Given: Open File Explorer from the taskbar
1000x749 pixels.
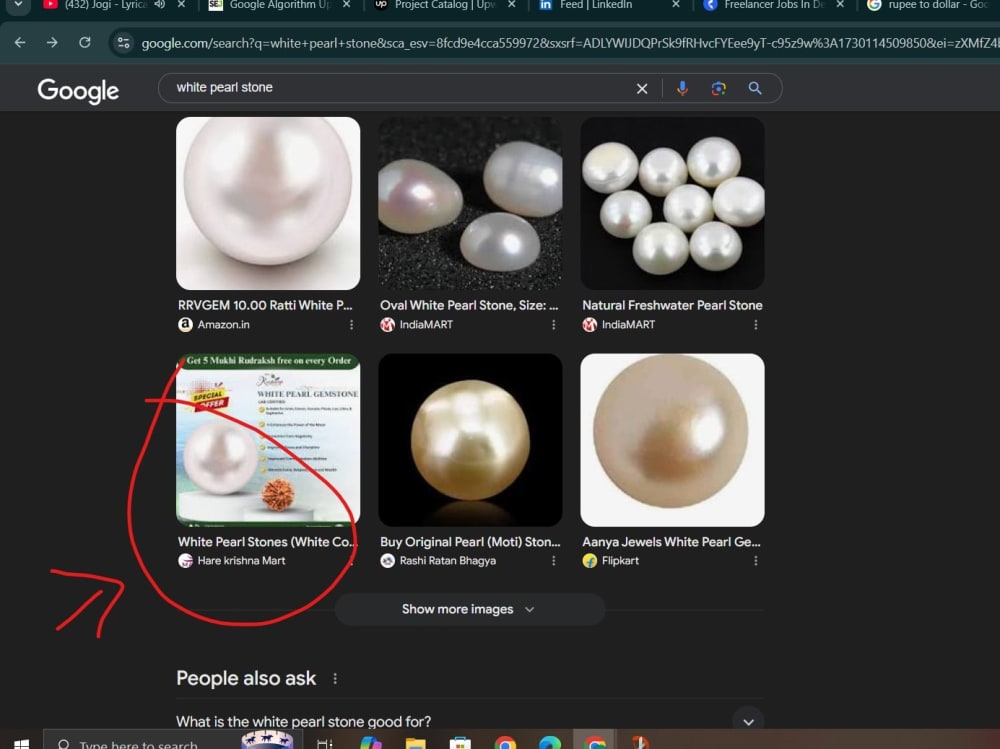Looking at the screenshot, I should pyautogui.click(x=415, y=744).
